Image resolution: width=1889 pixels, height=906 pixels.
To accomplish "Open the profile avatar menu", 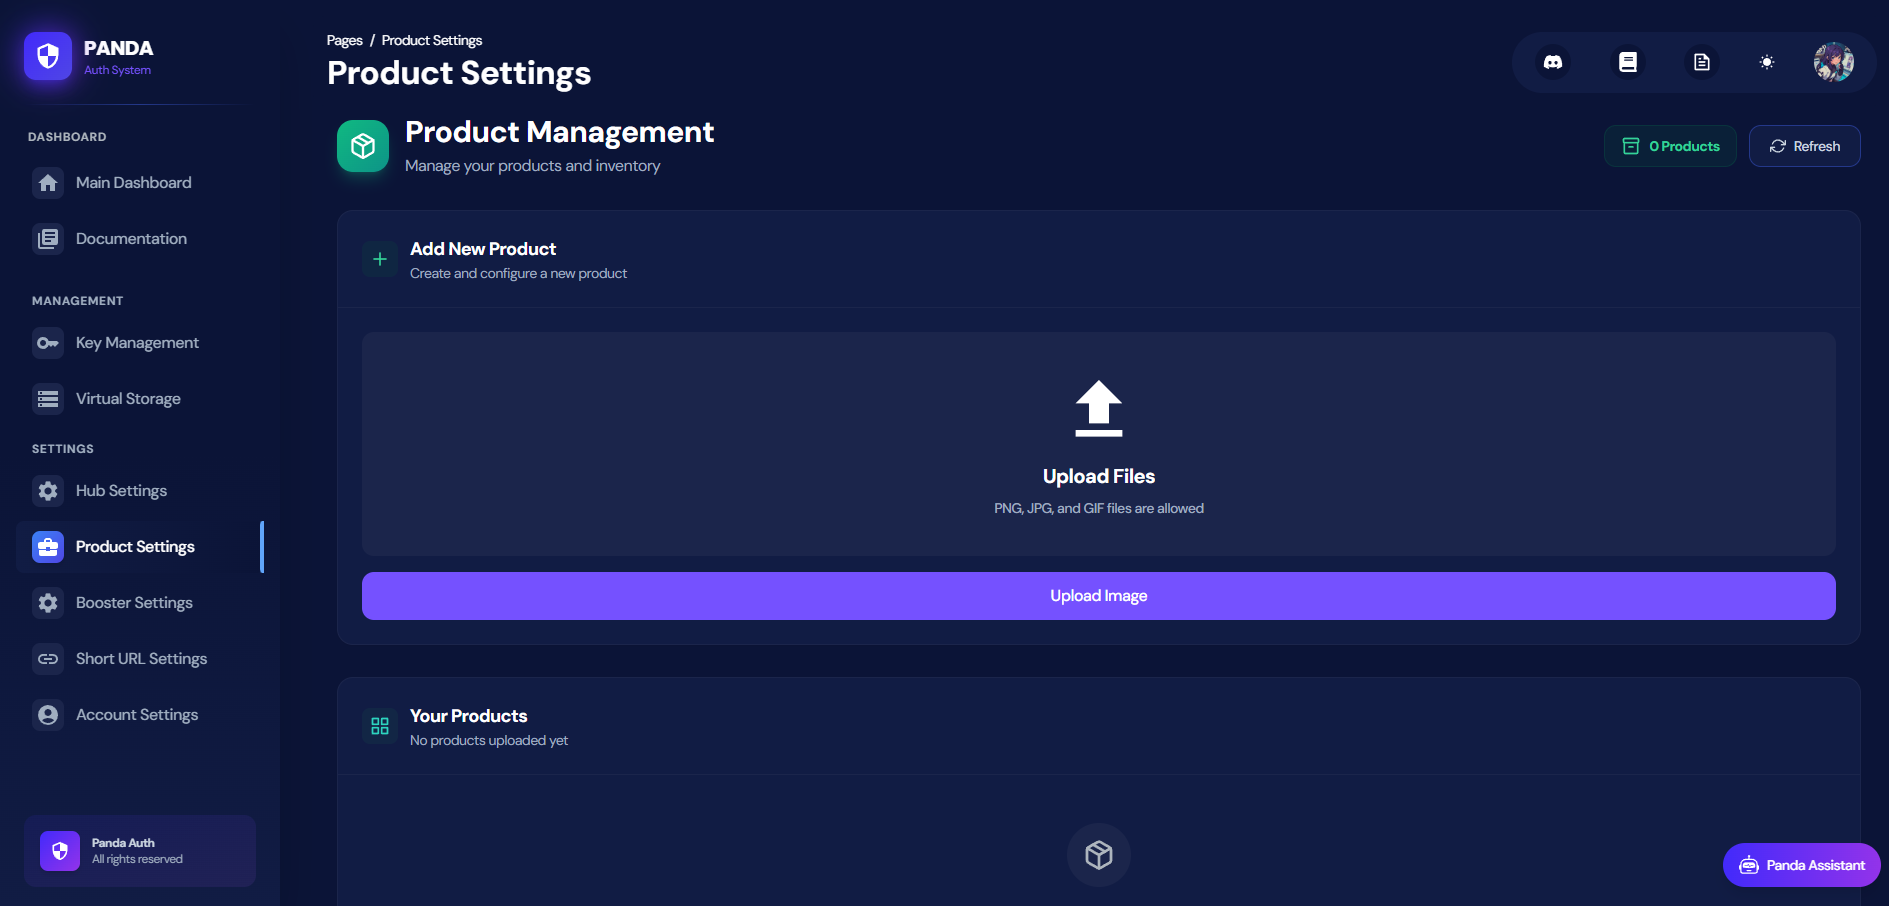I will [1834, 61].
